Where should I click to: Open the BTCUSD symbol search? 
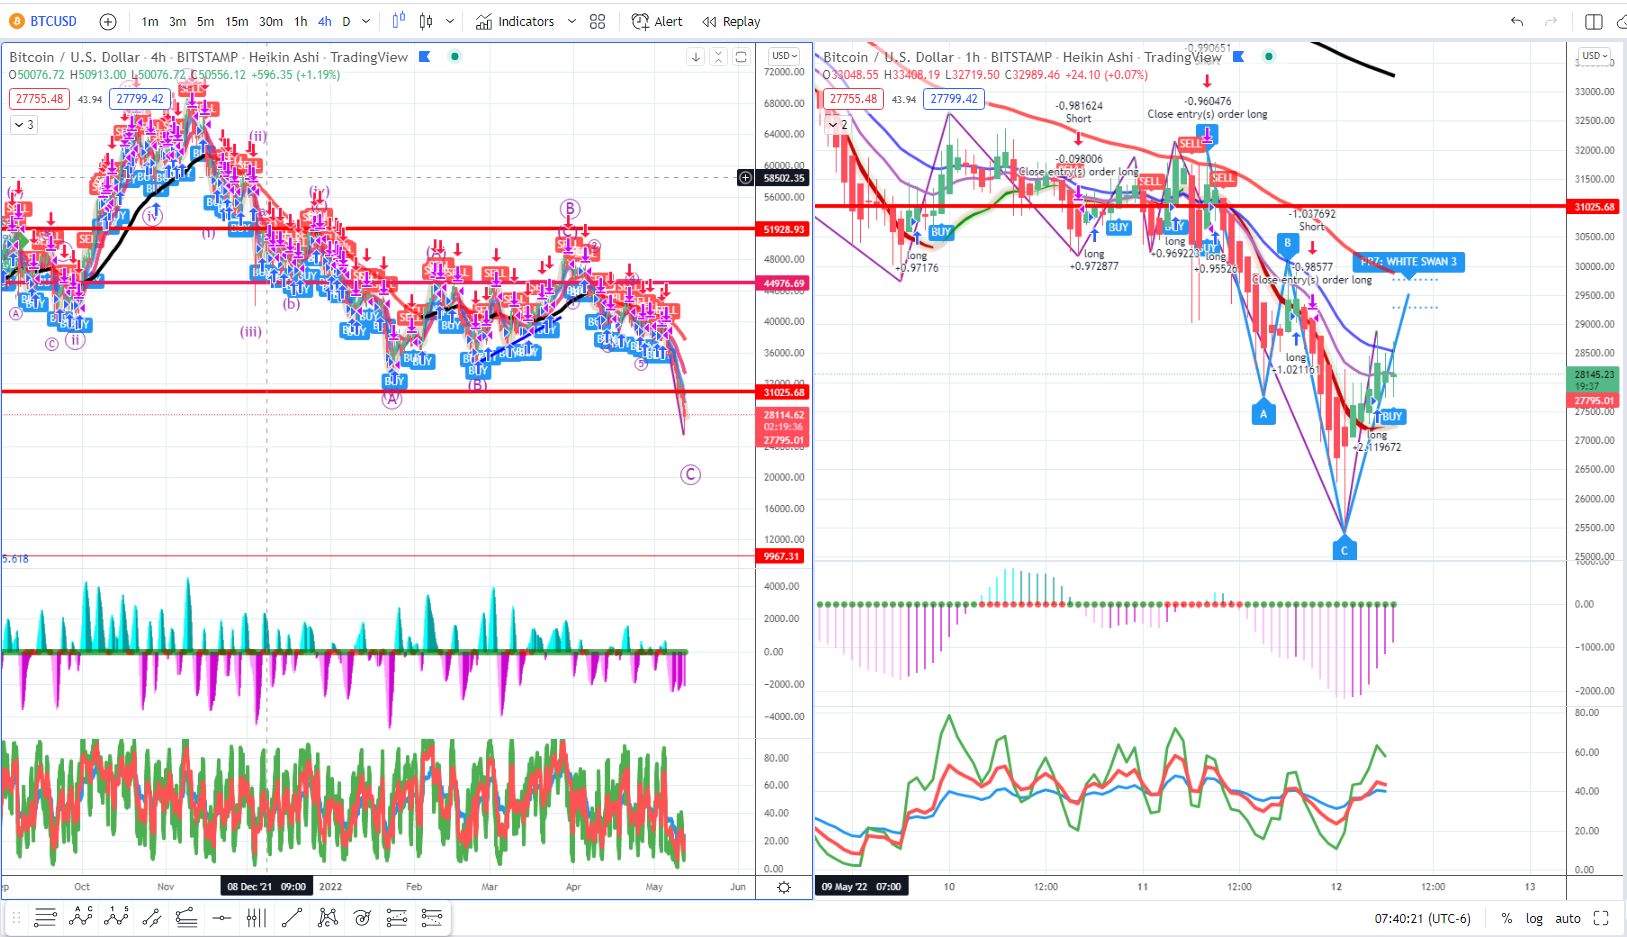(x=43, y=21)
